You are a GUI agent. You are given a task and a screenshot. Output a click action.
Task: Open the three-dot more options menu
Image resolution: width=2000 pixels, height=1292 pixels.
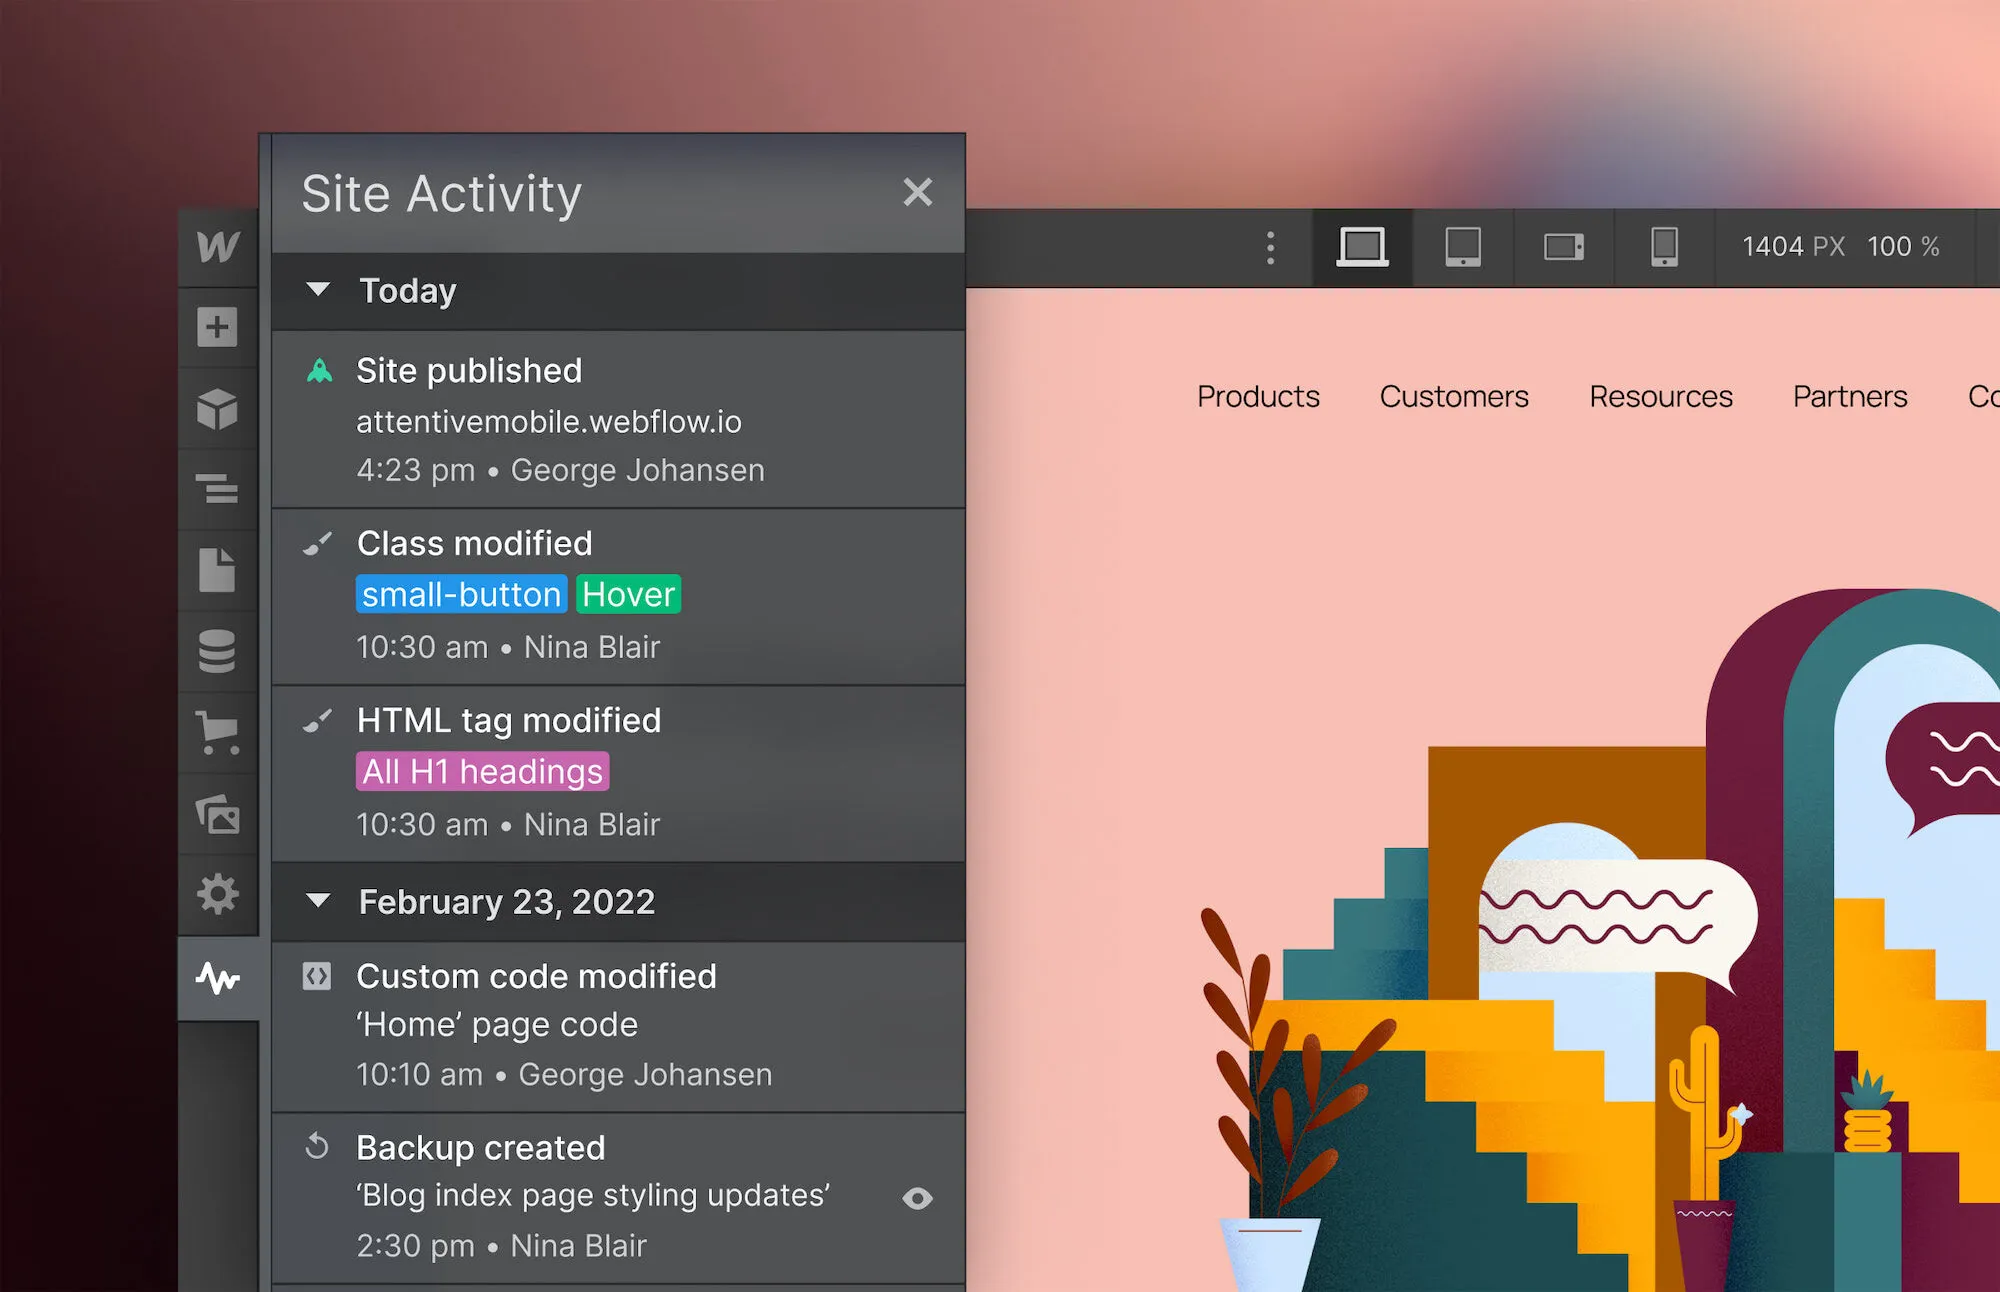(1270, 247)
